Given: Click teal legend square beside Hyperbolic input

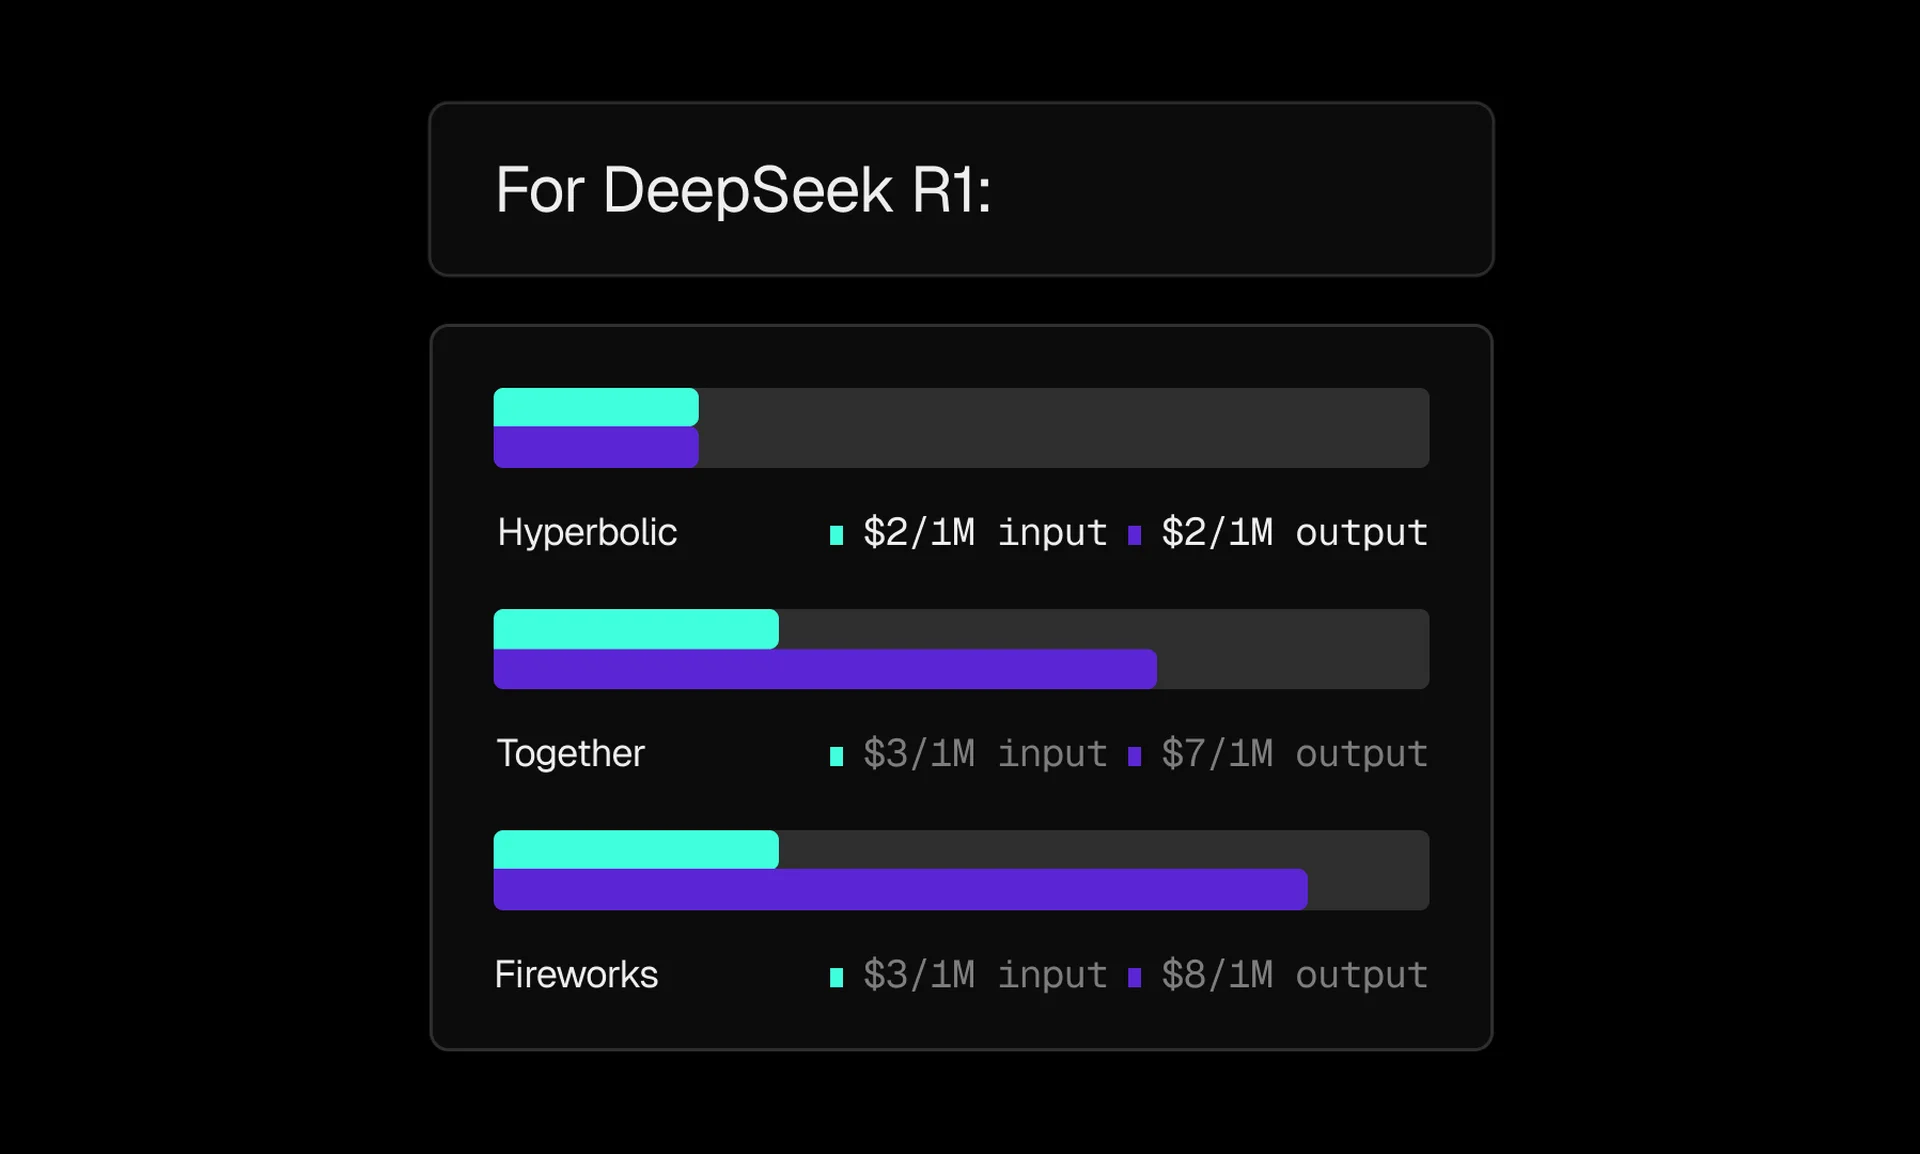Looking at the screenshot, I should [837, 535].
